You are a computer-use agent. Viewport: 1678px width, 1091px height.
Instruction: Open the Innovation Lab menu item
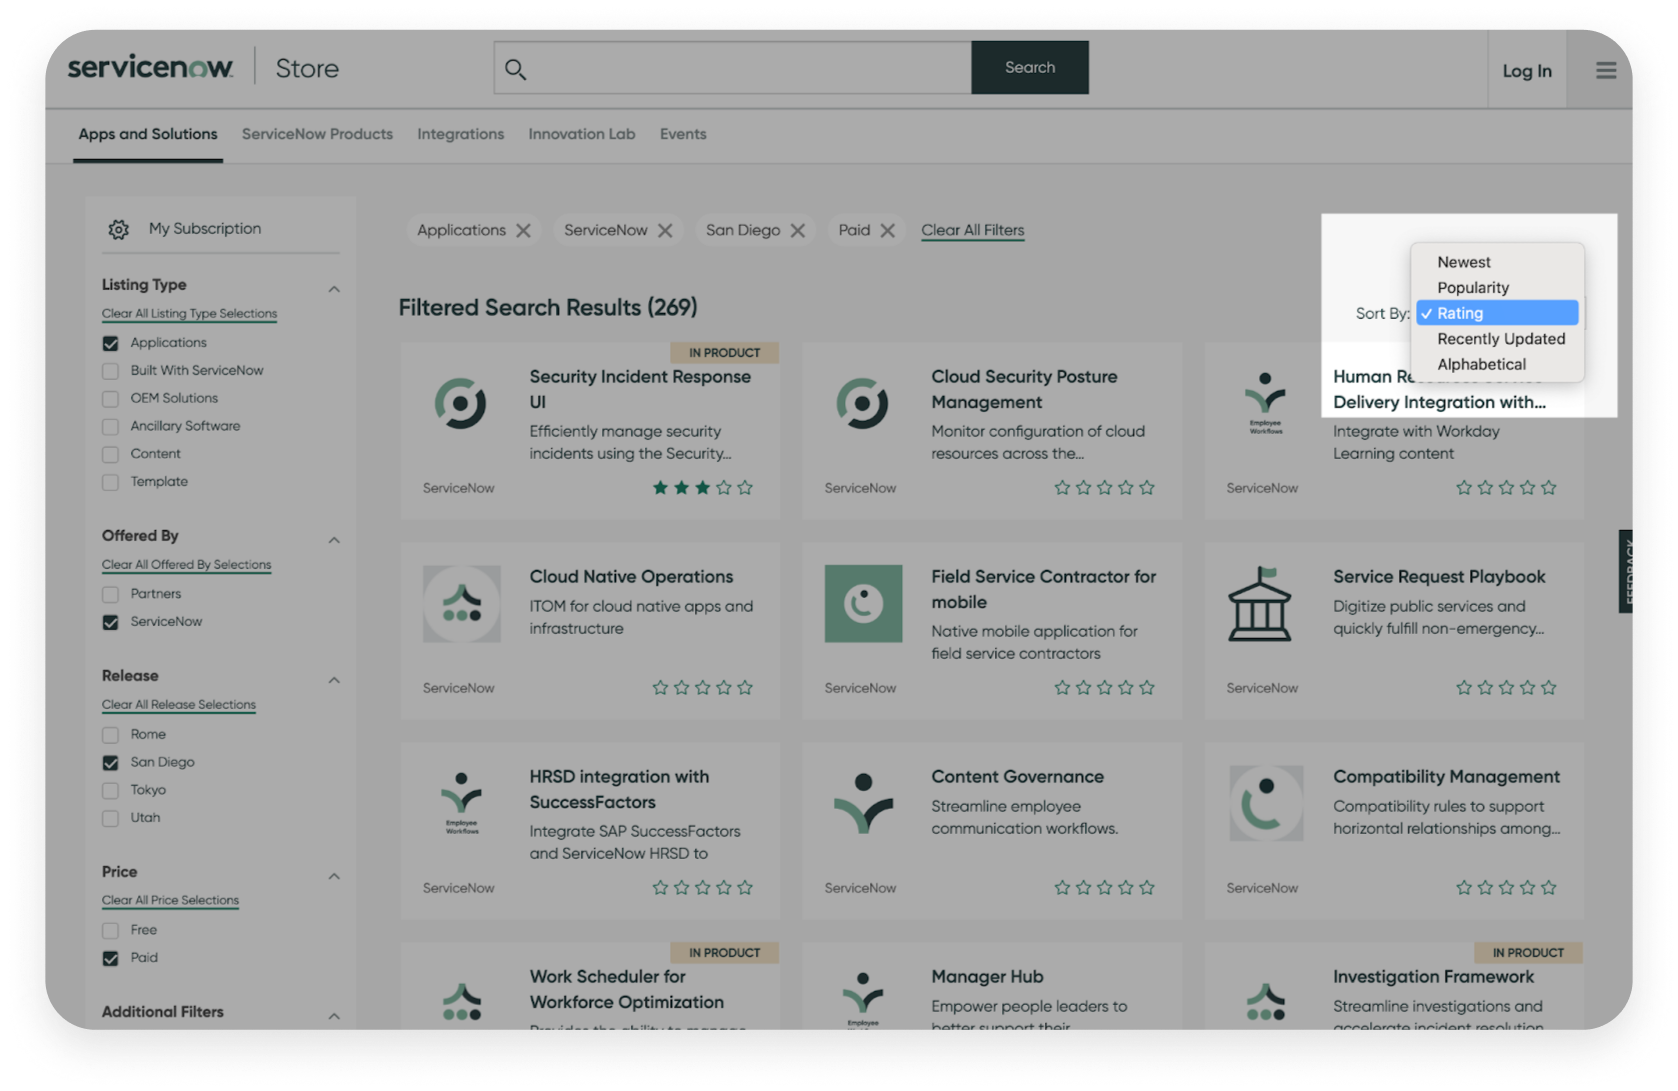581,133
